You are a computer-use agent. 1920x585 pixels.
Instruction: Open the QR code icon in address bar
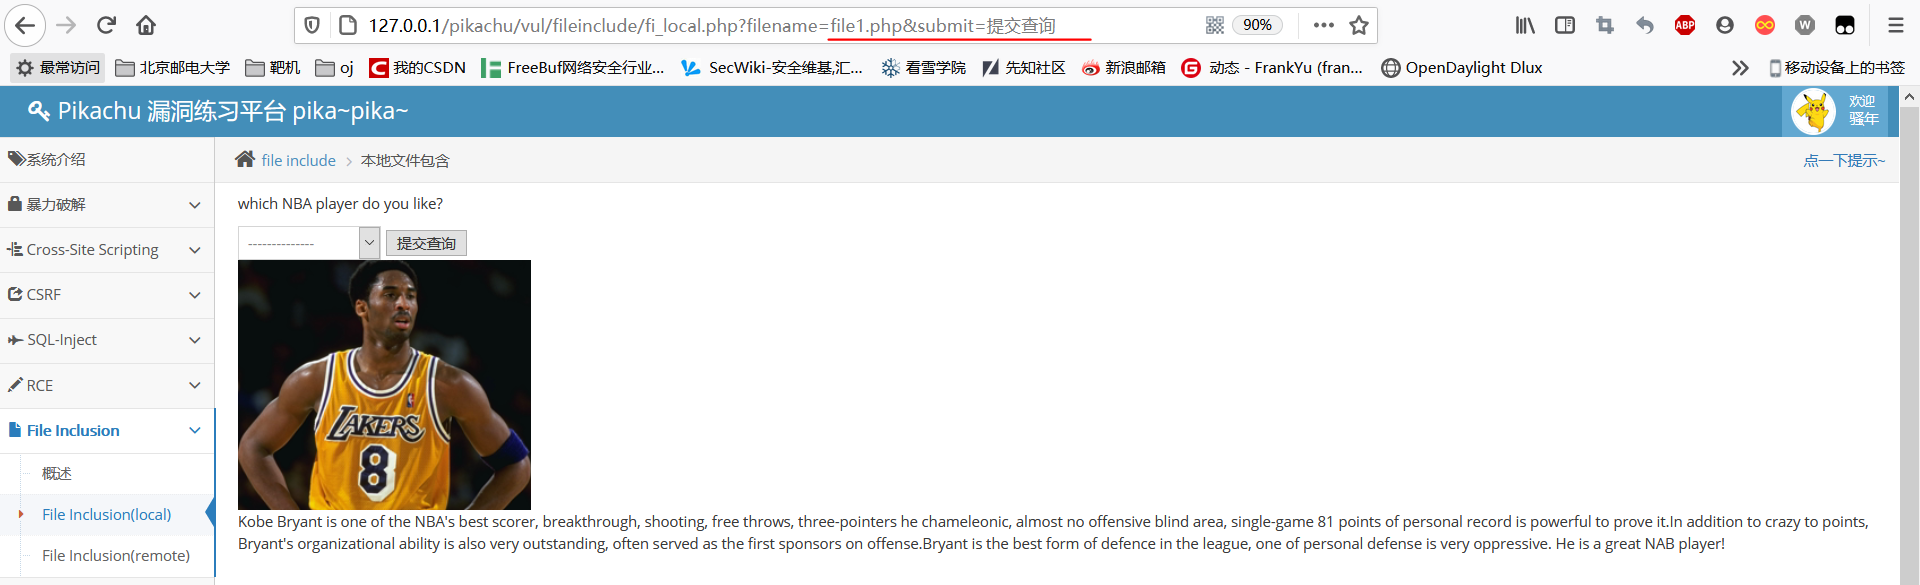coord(1214,25)
